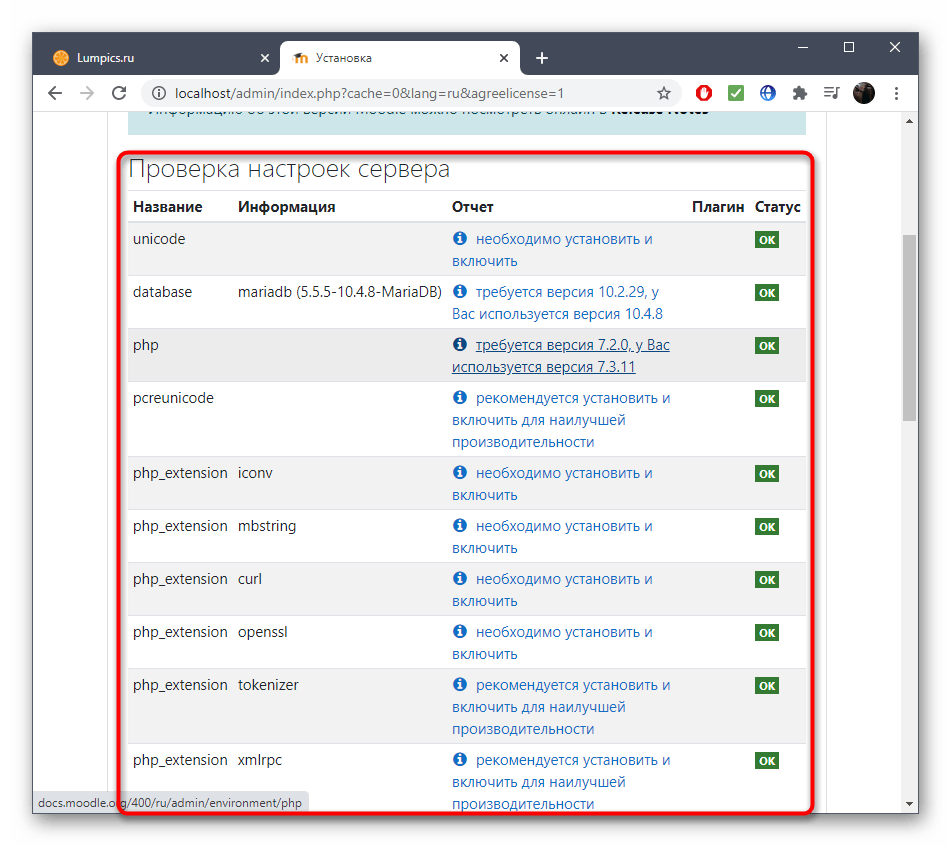
Task: Click mariadb (5.5.5-10.4.8-MariaDB) cell
Action: point(340,292)
